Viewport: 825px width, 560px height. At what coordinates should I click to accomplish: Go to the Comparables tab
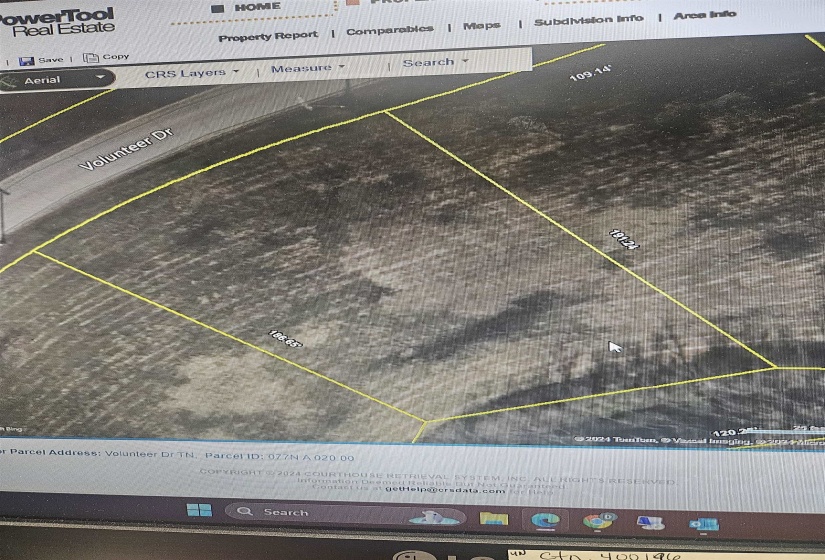[389, 31]
